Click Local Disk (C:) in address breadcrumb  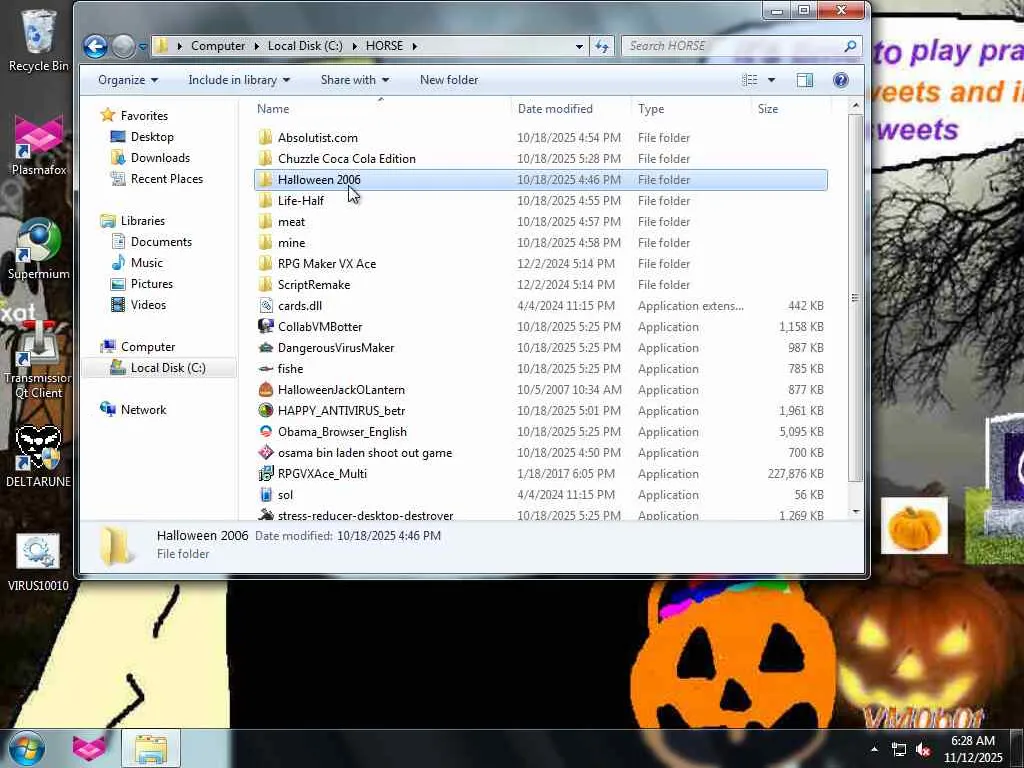coord(305,46)
